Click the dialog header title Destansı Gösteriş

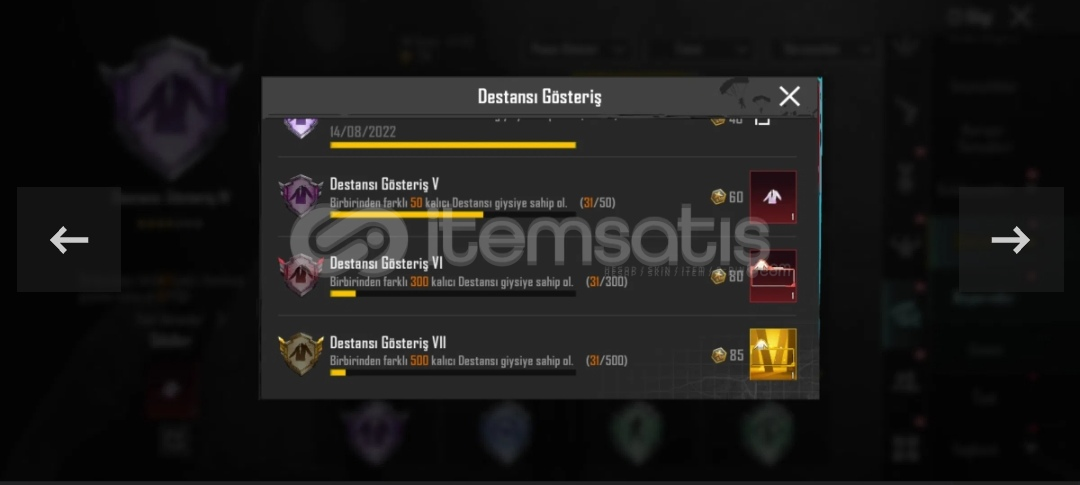point(539,96)
